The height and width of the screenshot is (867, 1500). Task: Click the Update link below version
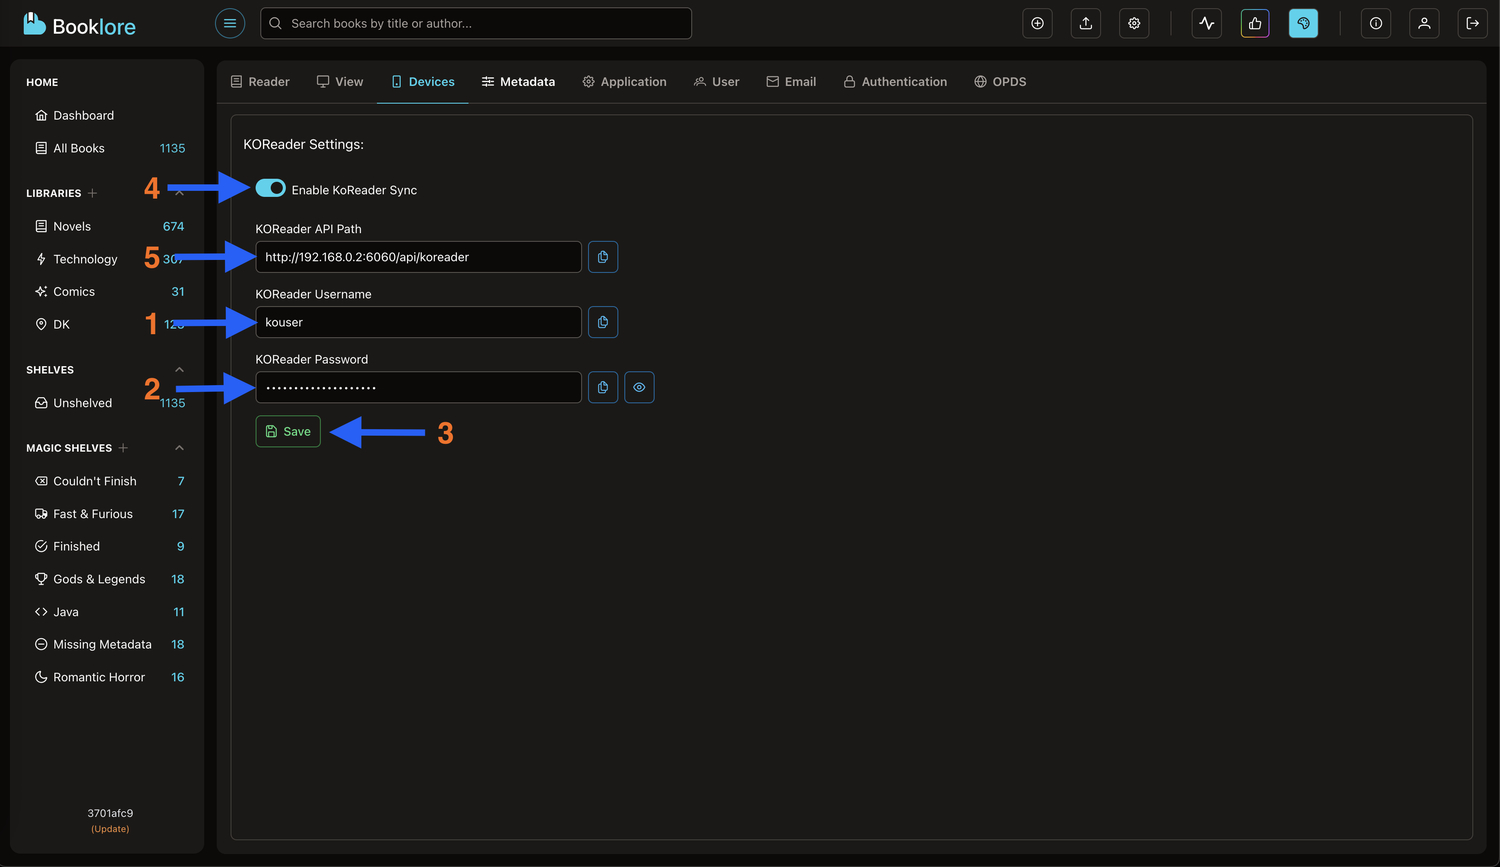point(110,829)
